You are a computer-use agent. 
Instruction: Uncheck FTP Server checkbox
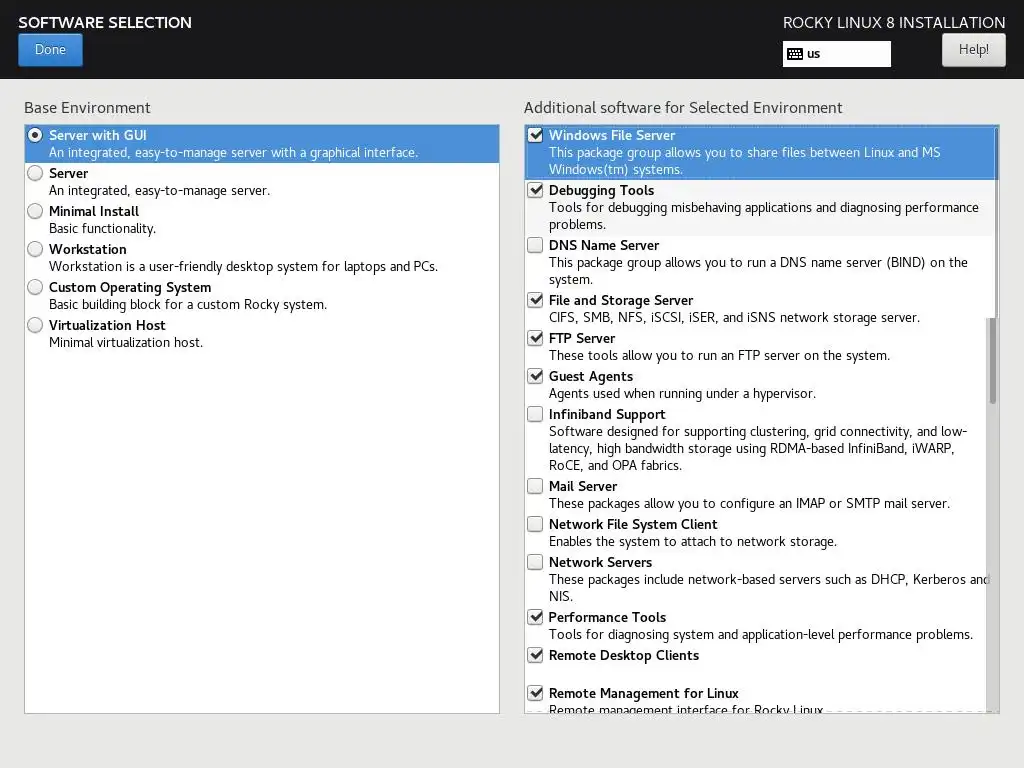(535, 338)
